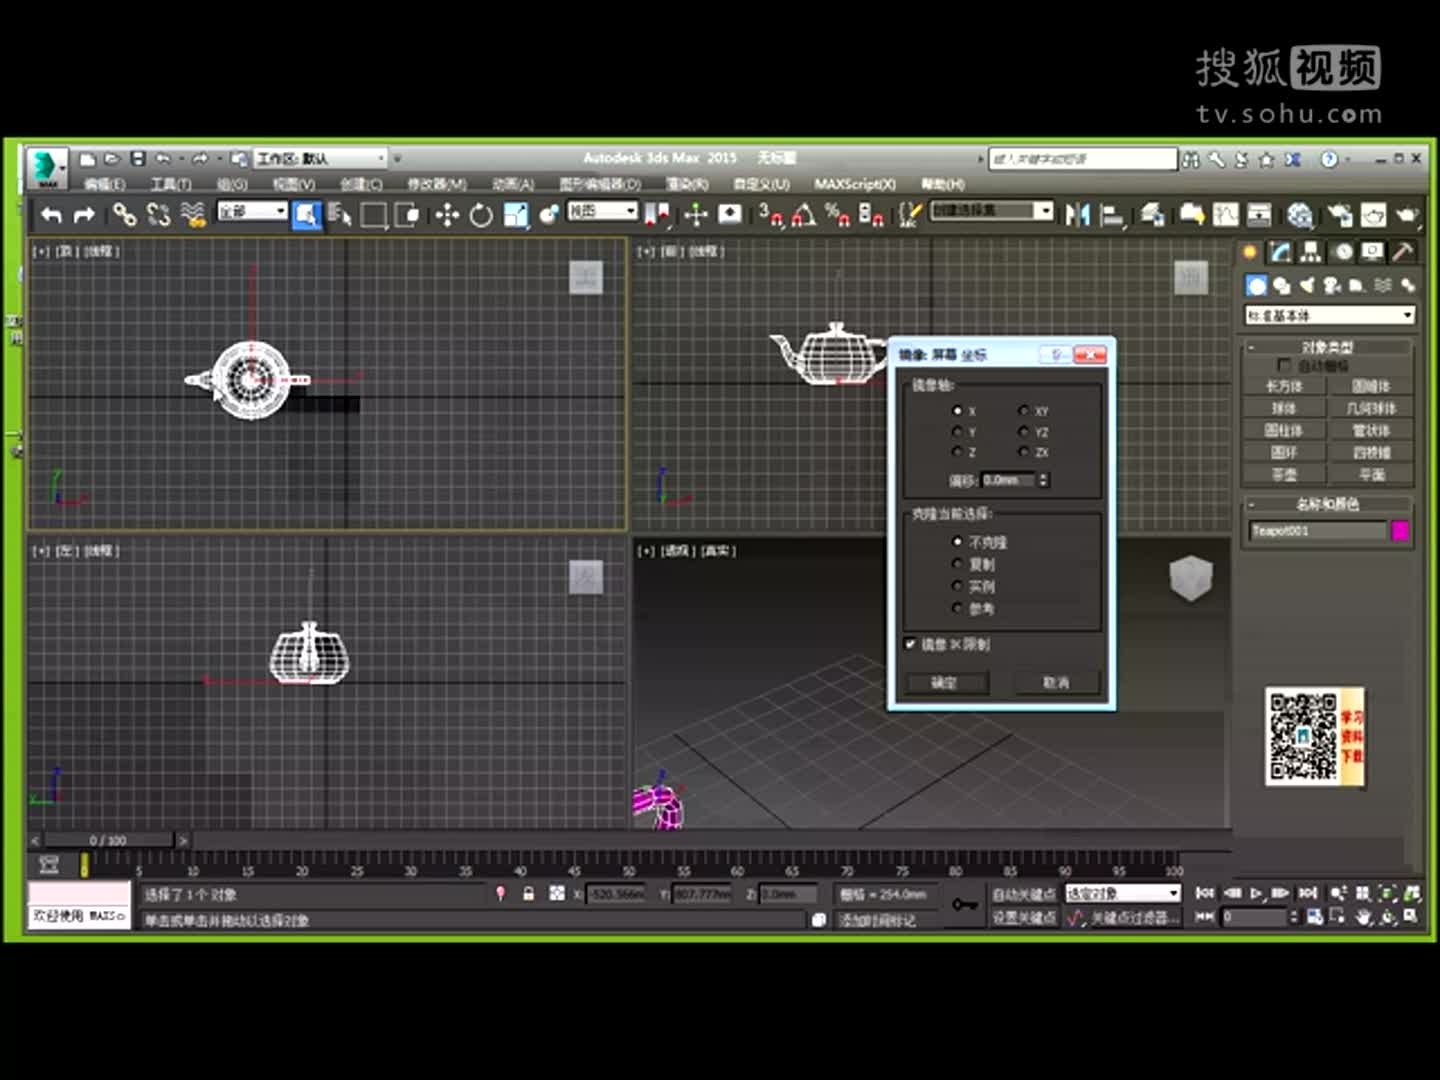Uncheck the 镜像 IK 限制 checkbox
This screenshot has height=1080, width=1440.
(911, 645)
